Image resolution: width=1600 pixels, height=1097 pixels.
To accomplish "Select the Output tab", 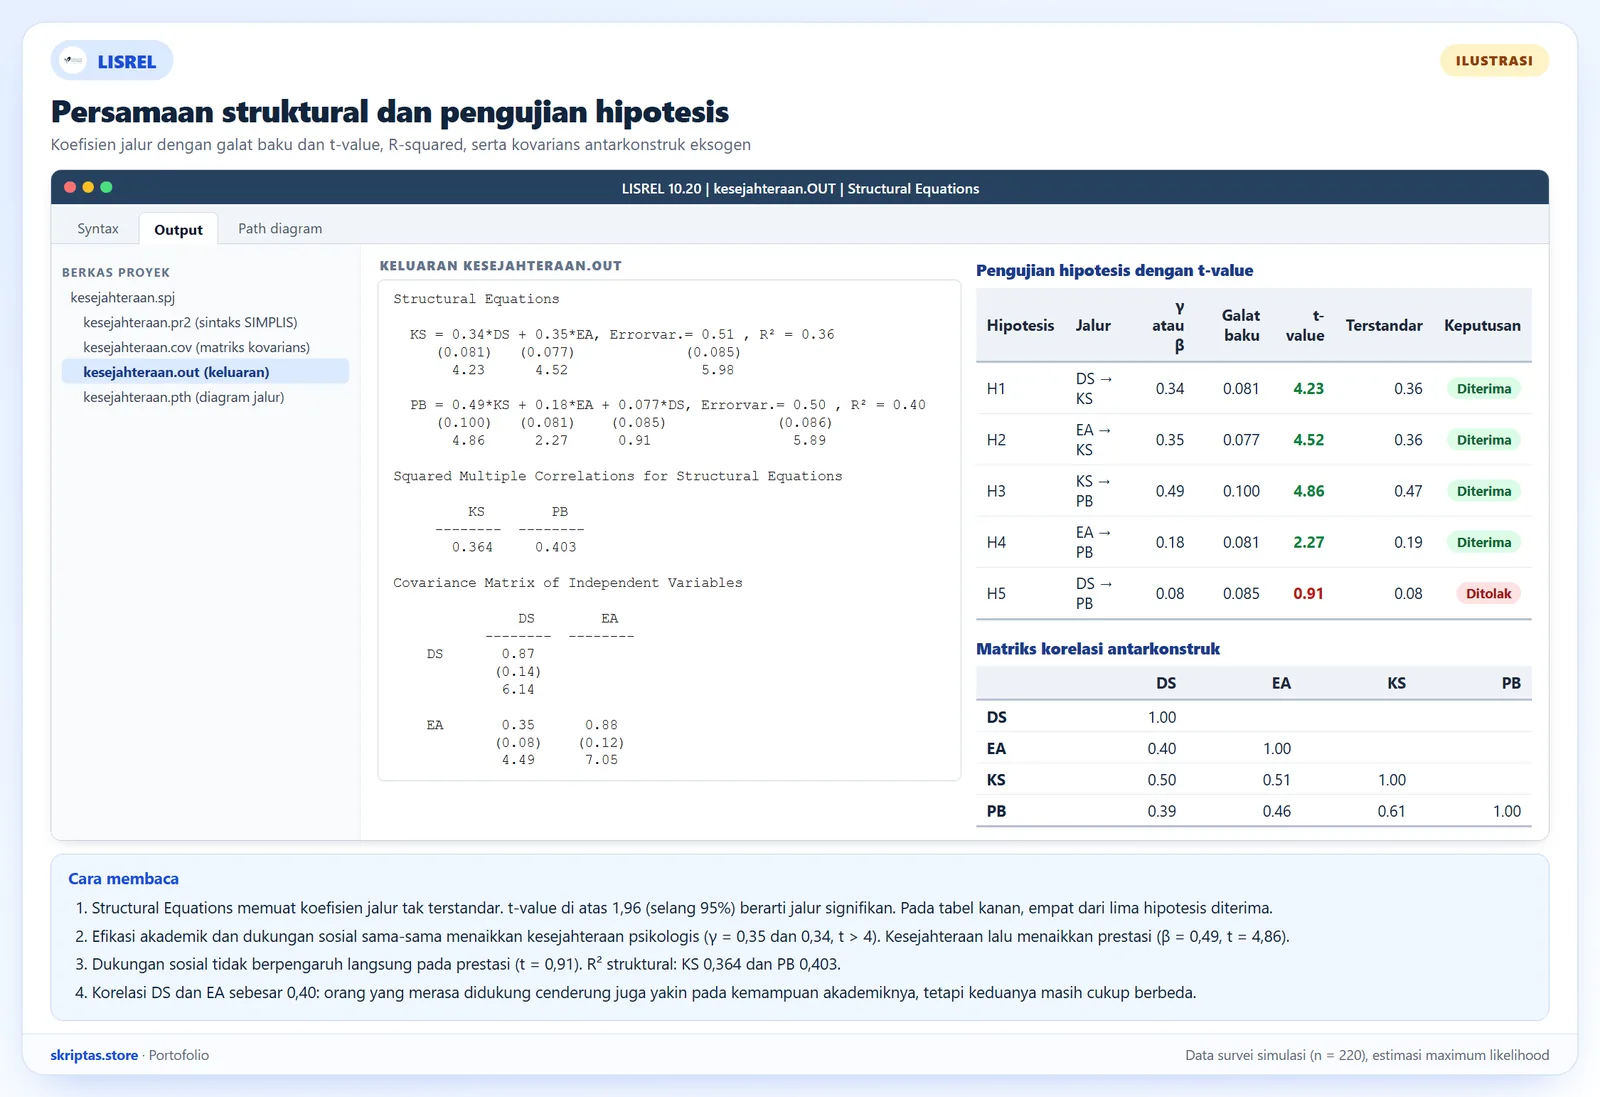I will (x=178, y=229).
